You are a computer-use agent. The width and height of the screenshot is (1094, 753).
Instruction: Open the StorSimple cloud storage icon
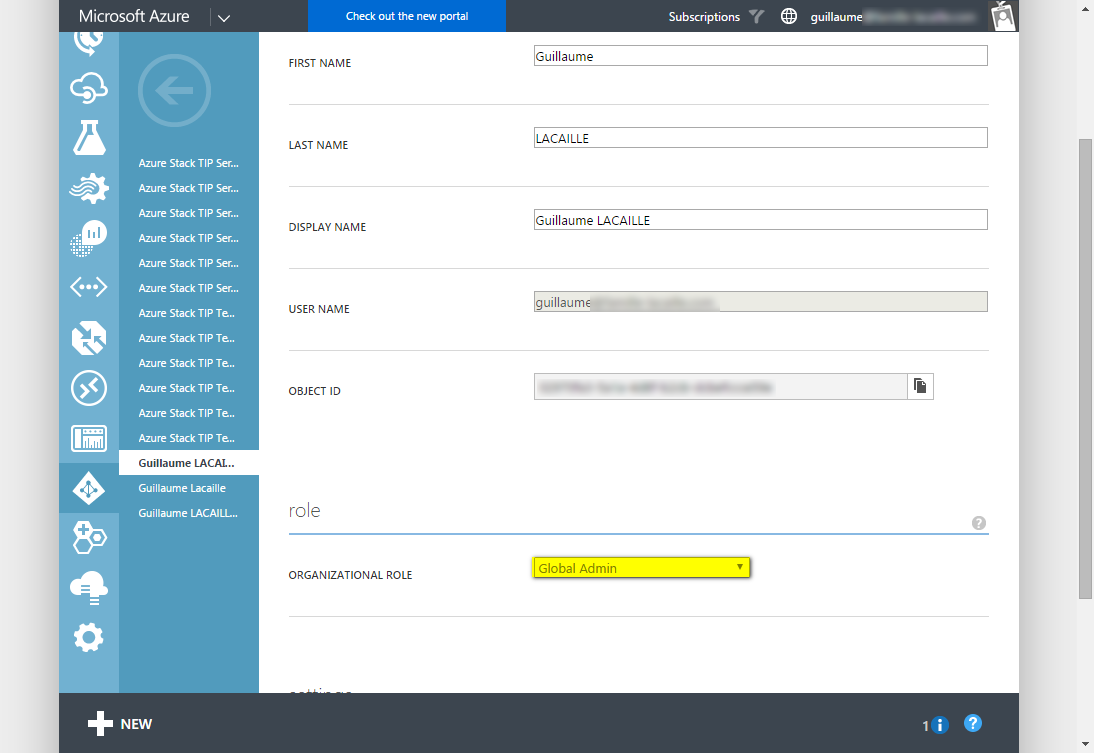[x=89, y=588]
